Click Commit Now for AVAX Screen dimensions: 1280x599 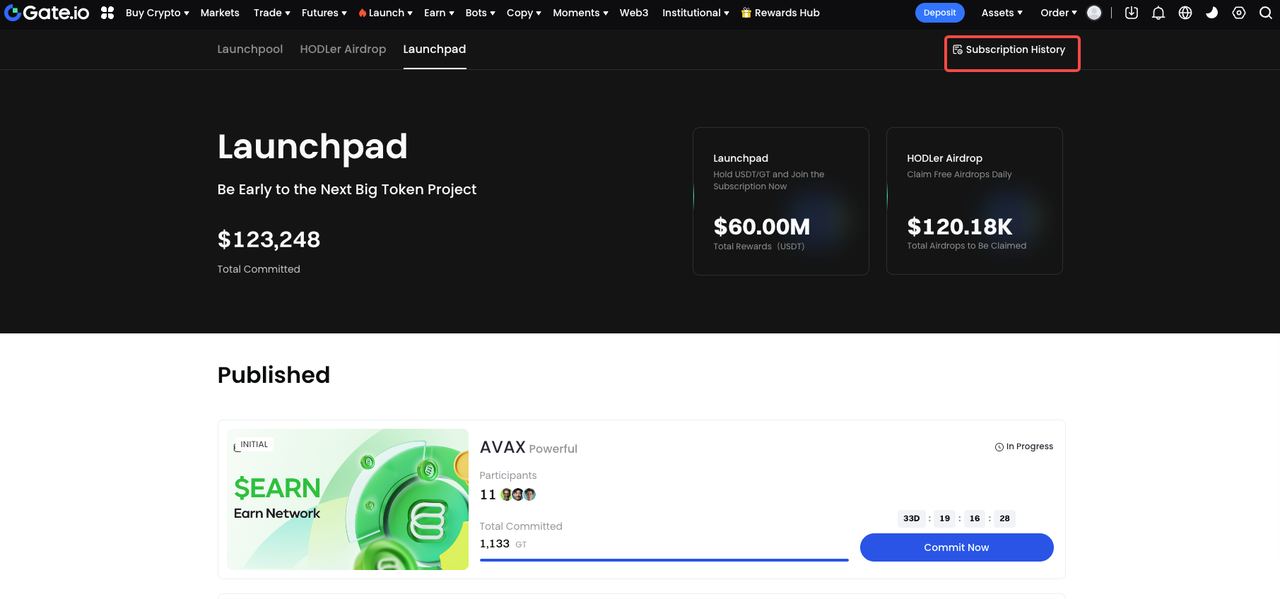[956, 547]
